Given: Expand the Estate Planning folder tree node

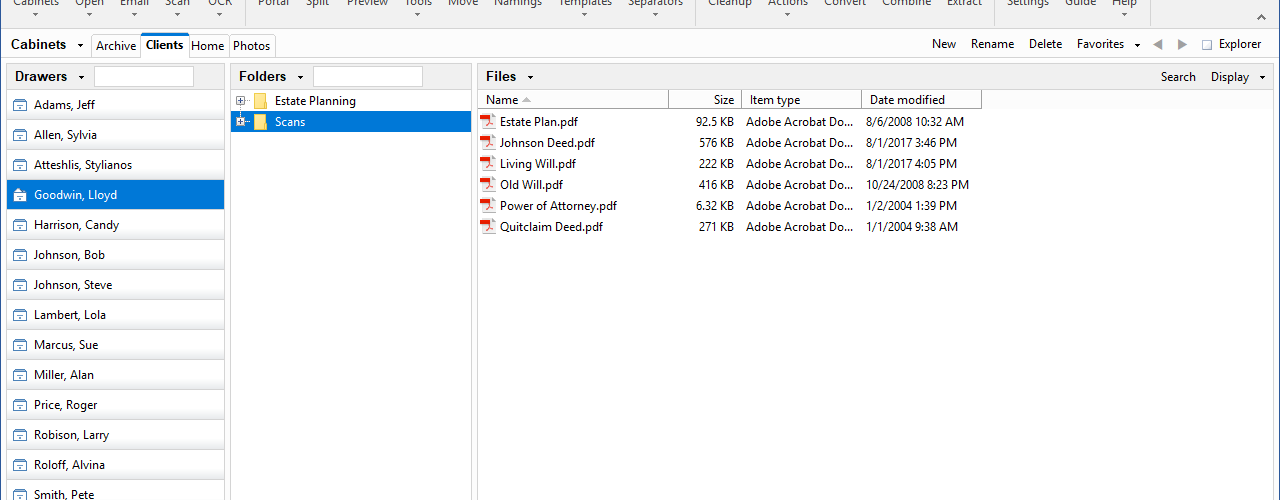Looking at the screenshot, I should coord(241,101).
